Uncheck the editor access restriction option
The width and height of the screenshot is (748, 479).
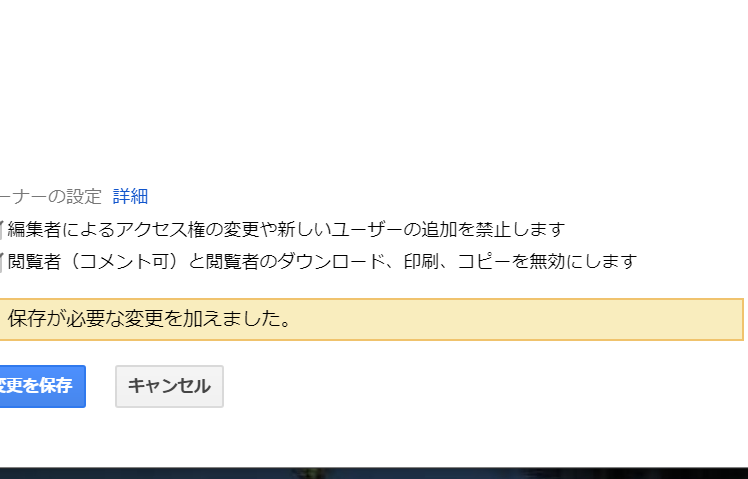click(x=1, y=230)
